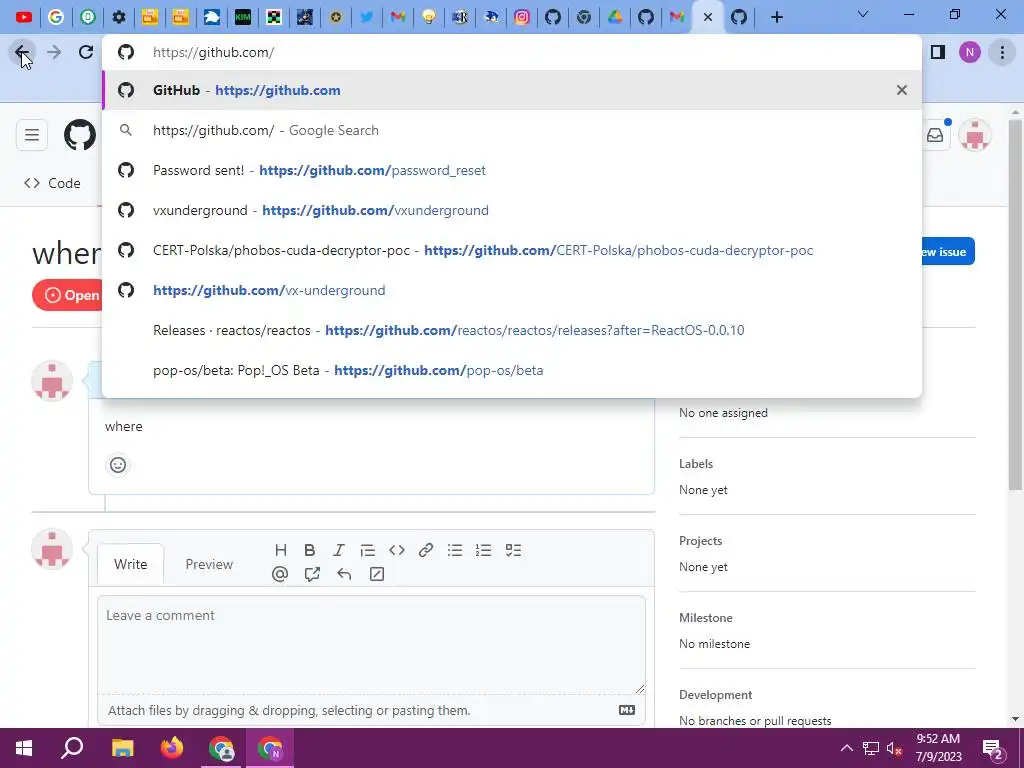Reference an issue or pull request
Image resolution: width=1024 pixels, height=768 pixels.
(312, 574)
